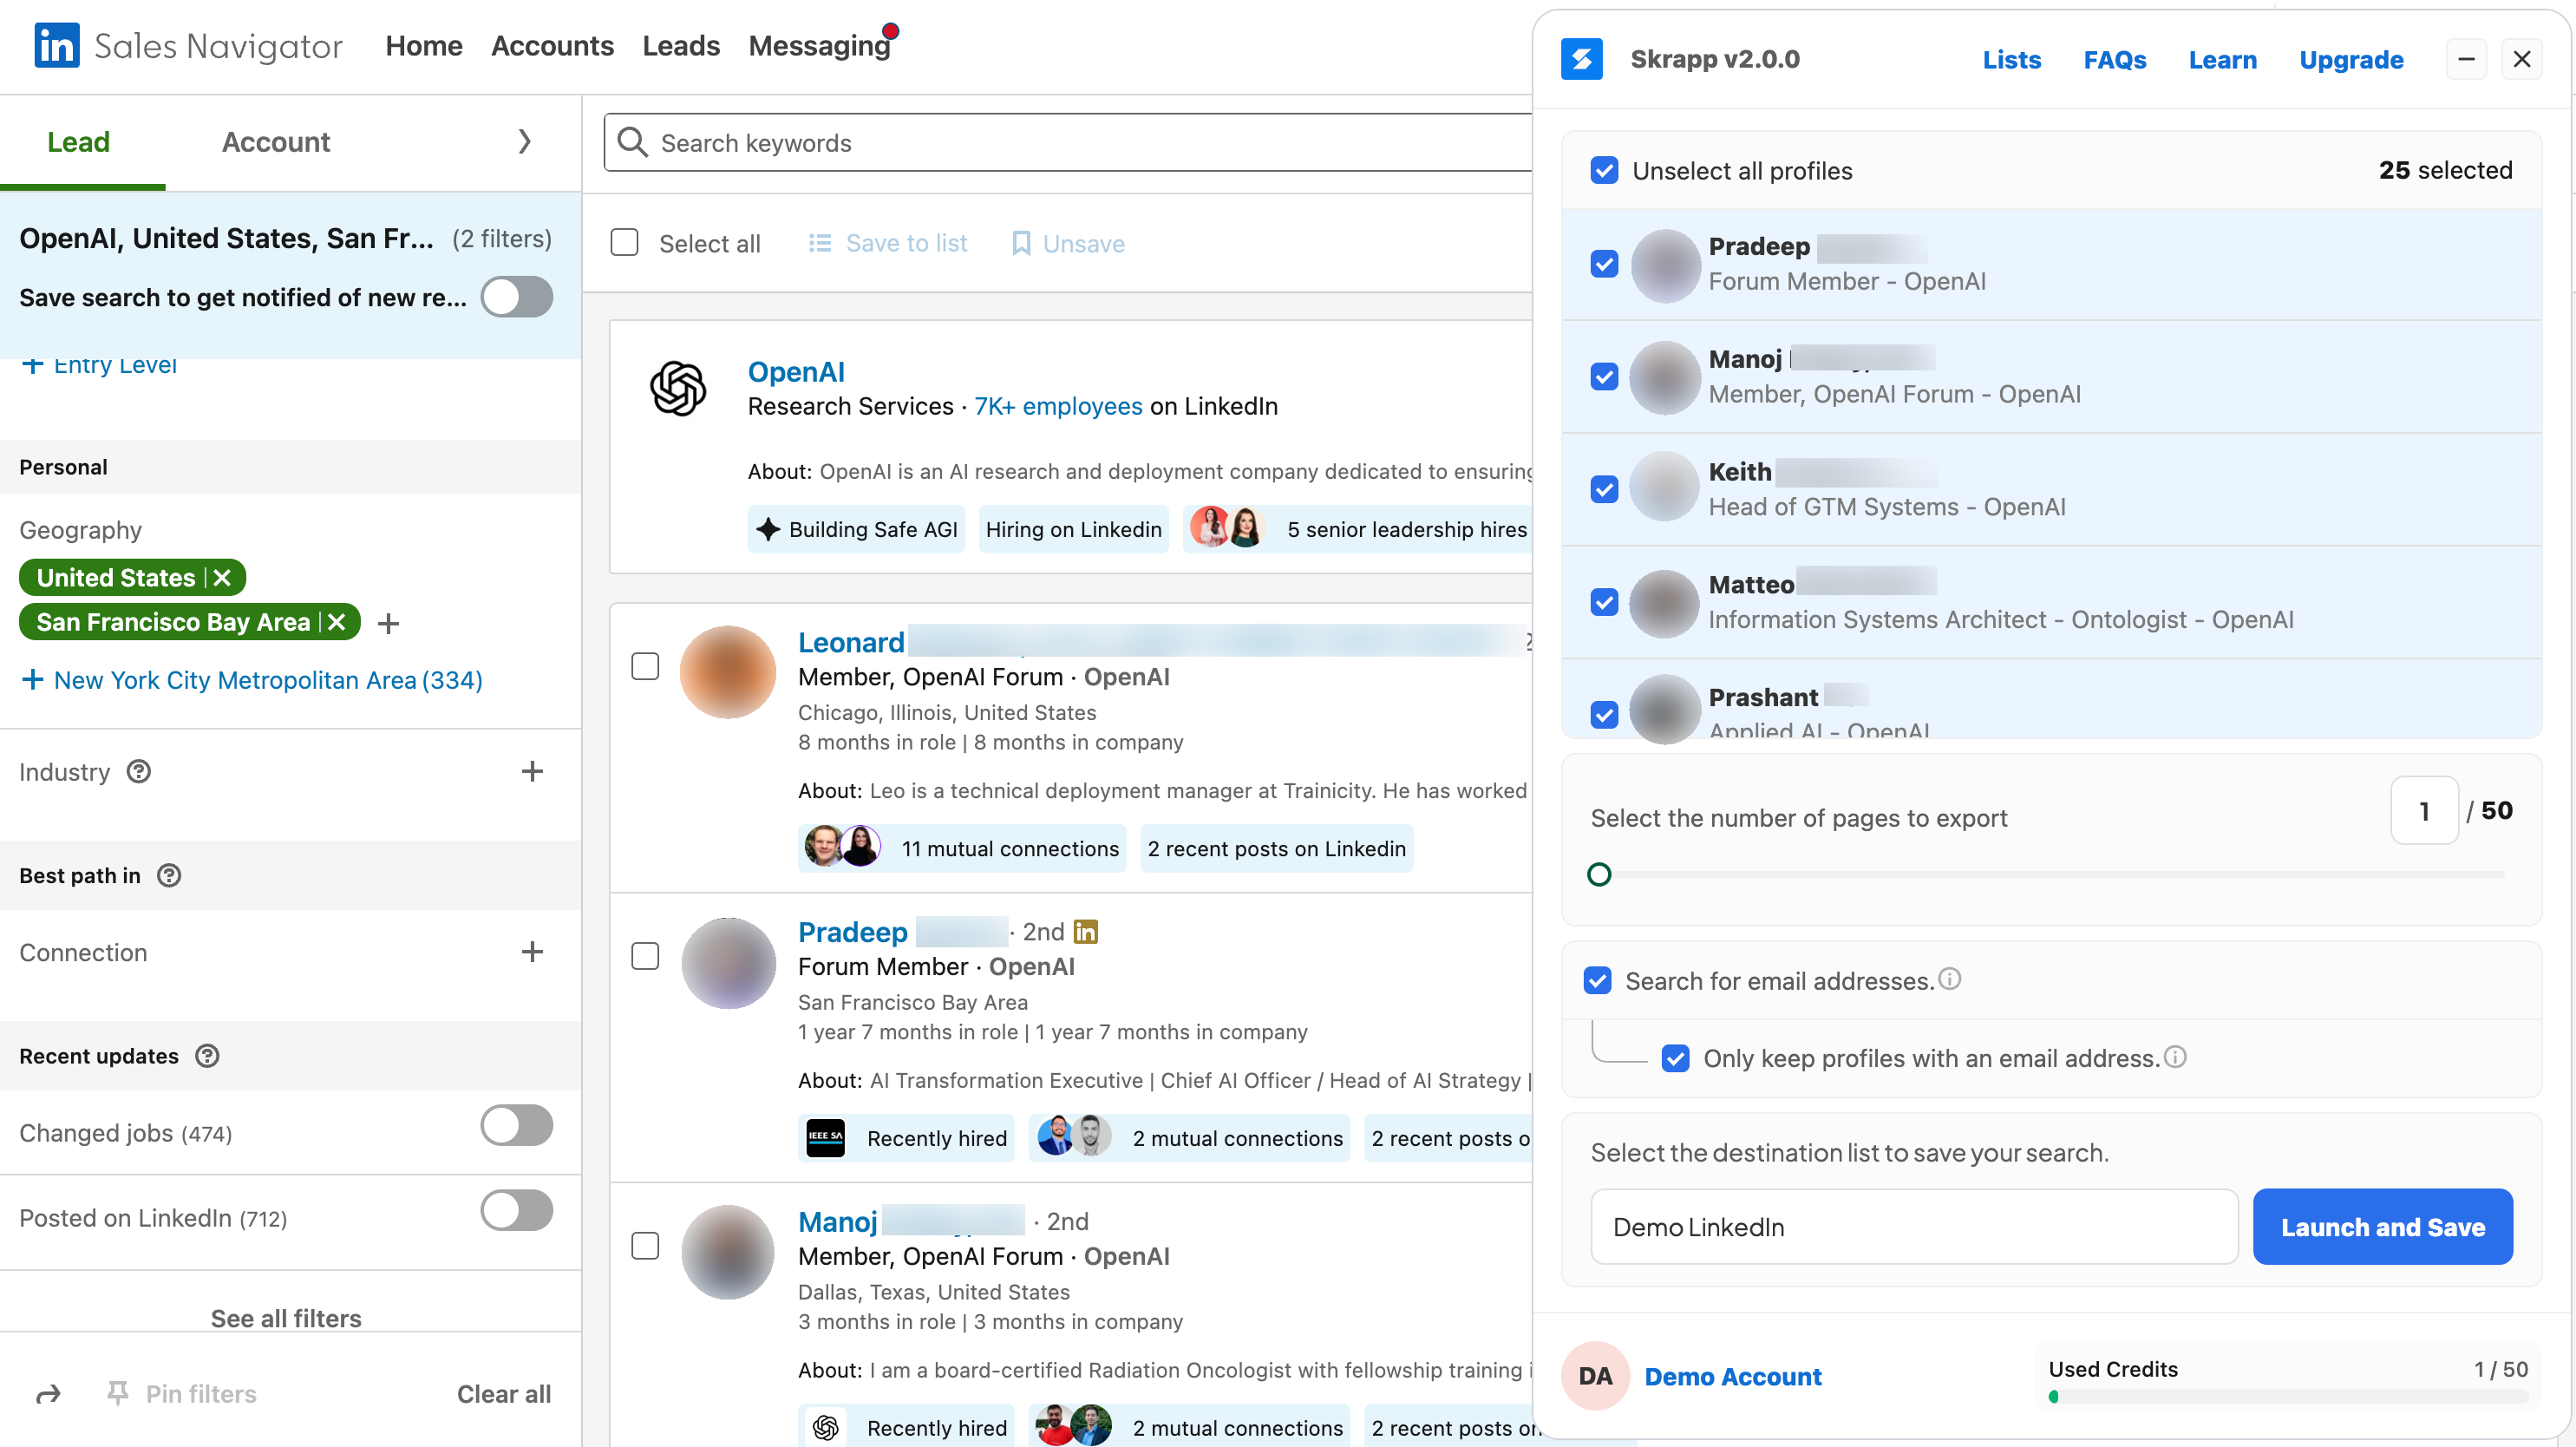2576x1447 pixels.
Task: Minimize the Skrapp panel
Action: click(2466, 59)
